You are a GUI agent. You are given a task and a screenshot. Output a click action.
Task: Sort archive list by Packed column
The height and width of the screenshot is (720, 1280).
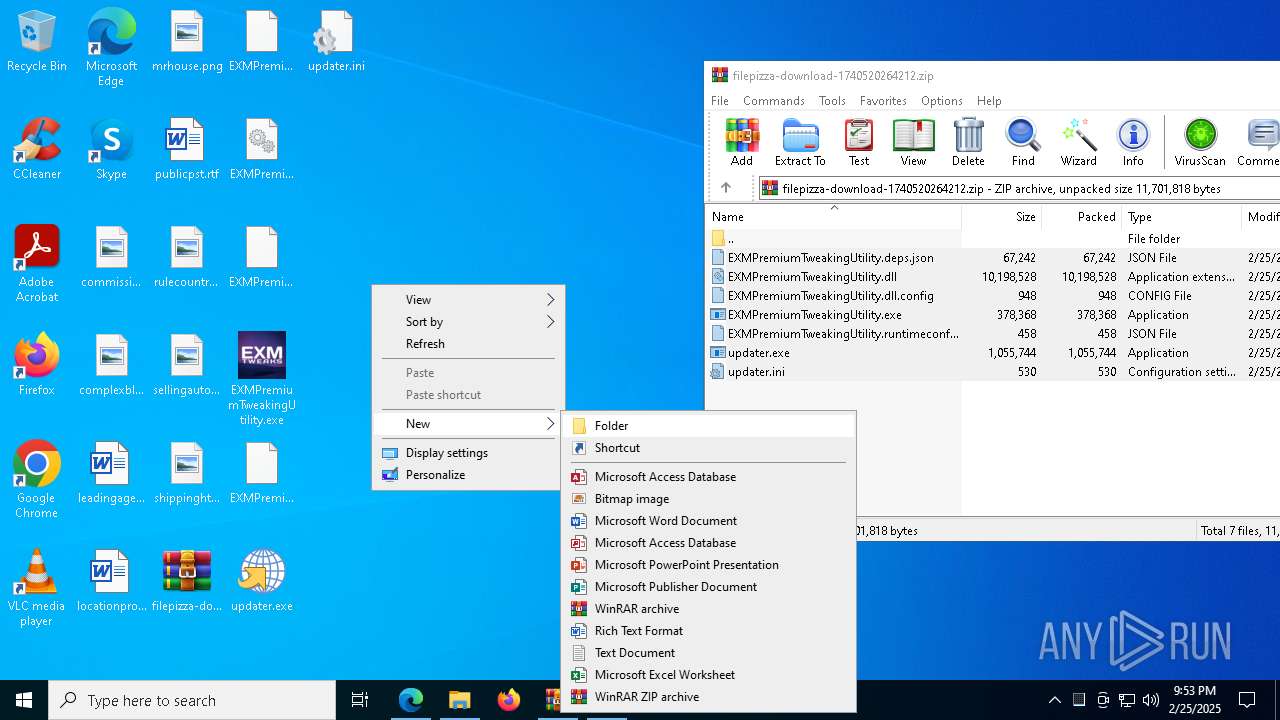pyautogui.click(x=1082, y=217)
